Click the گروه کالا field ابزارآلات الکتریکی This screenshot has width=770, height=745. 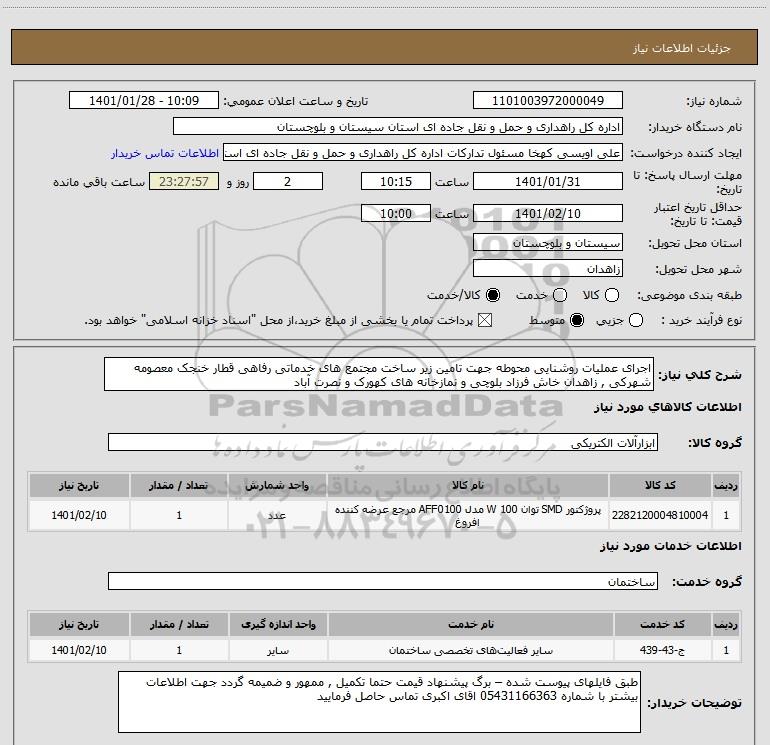[x=383, y=442]
